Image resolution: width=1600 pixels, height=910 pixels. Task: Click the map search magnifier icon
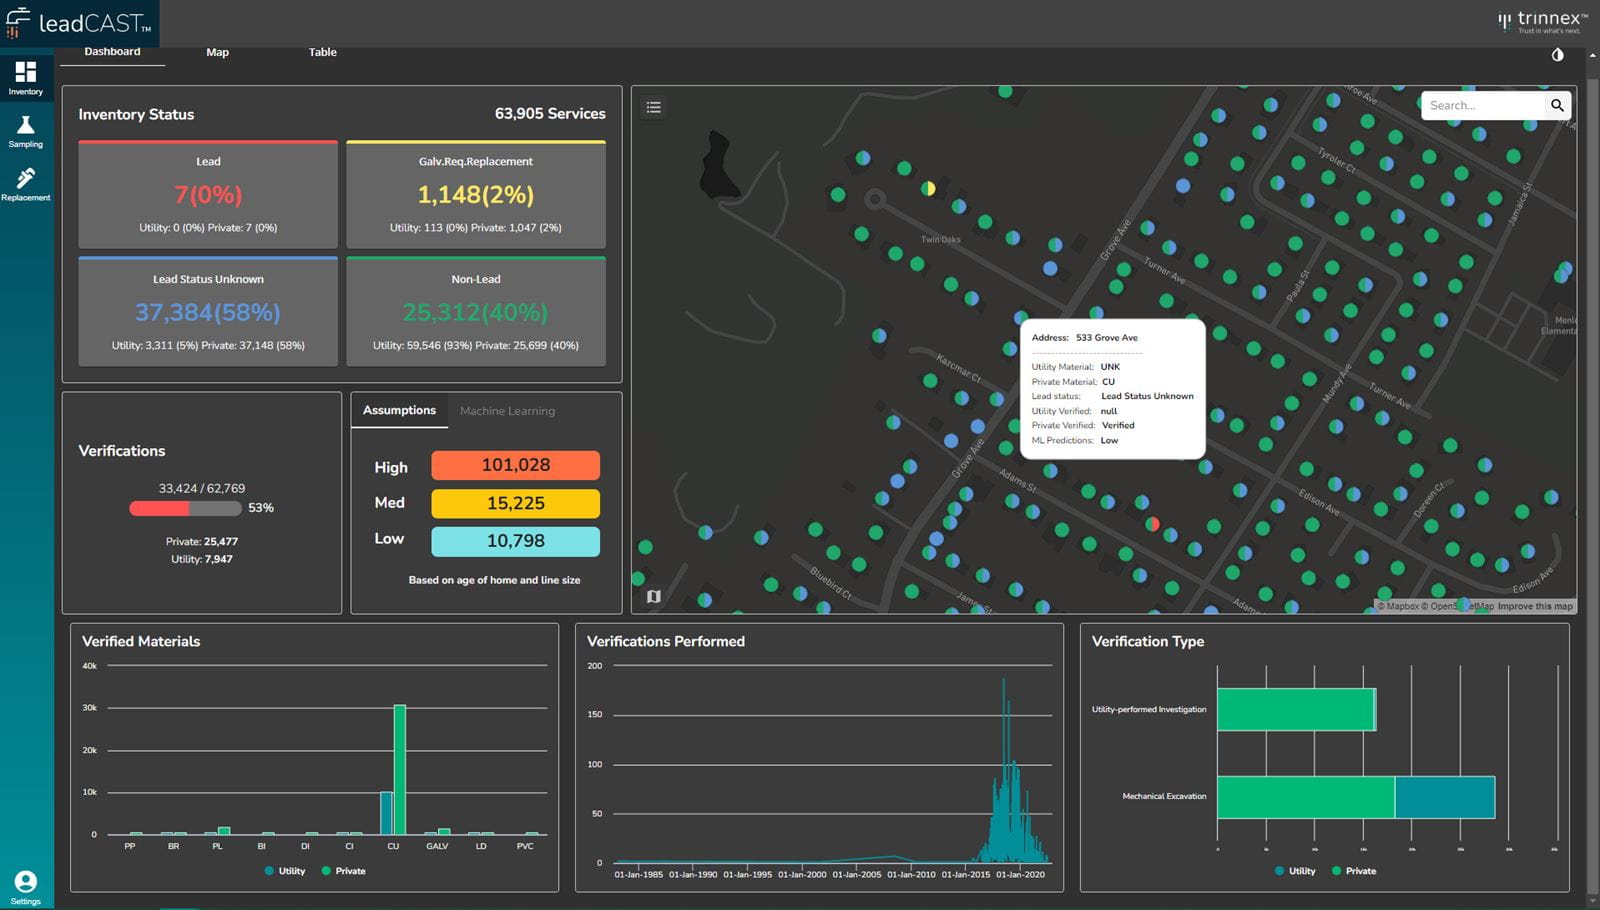point(1557,105)
